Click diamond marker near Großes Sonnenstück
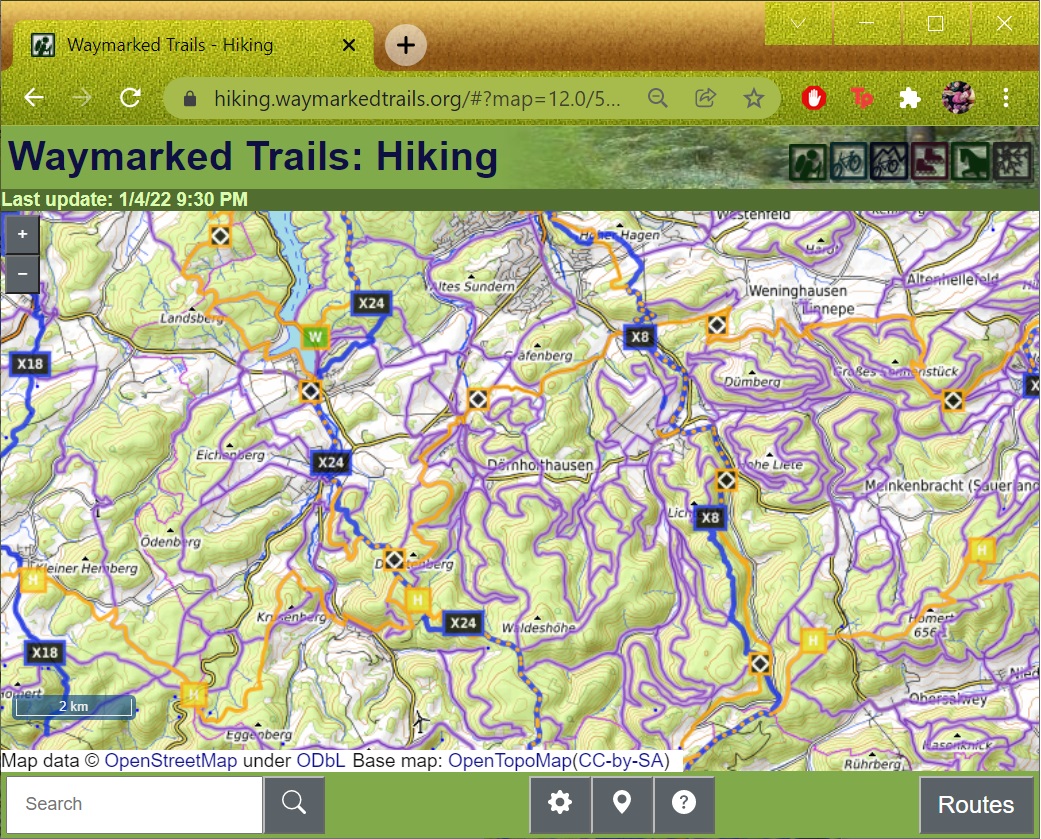This screenshot has width=1041, height=839. (x=953, y=400)
